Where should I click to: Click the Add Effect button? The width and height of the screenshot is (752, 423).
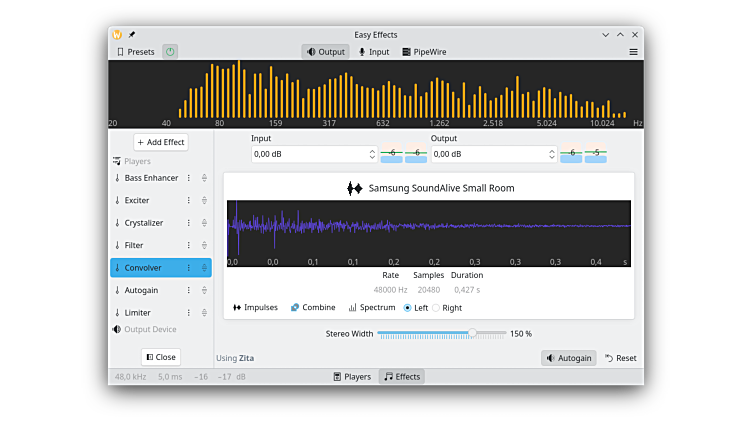160,142
